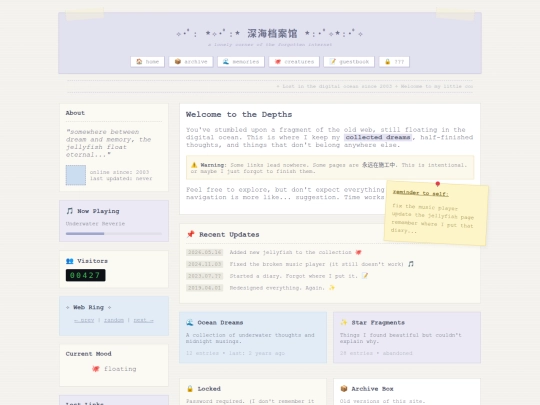Click the music note icon beside Now Playing
The width and height of the screenshot is (540, 405).
coord(70,211)
